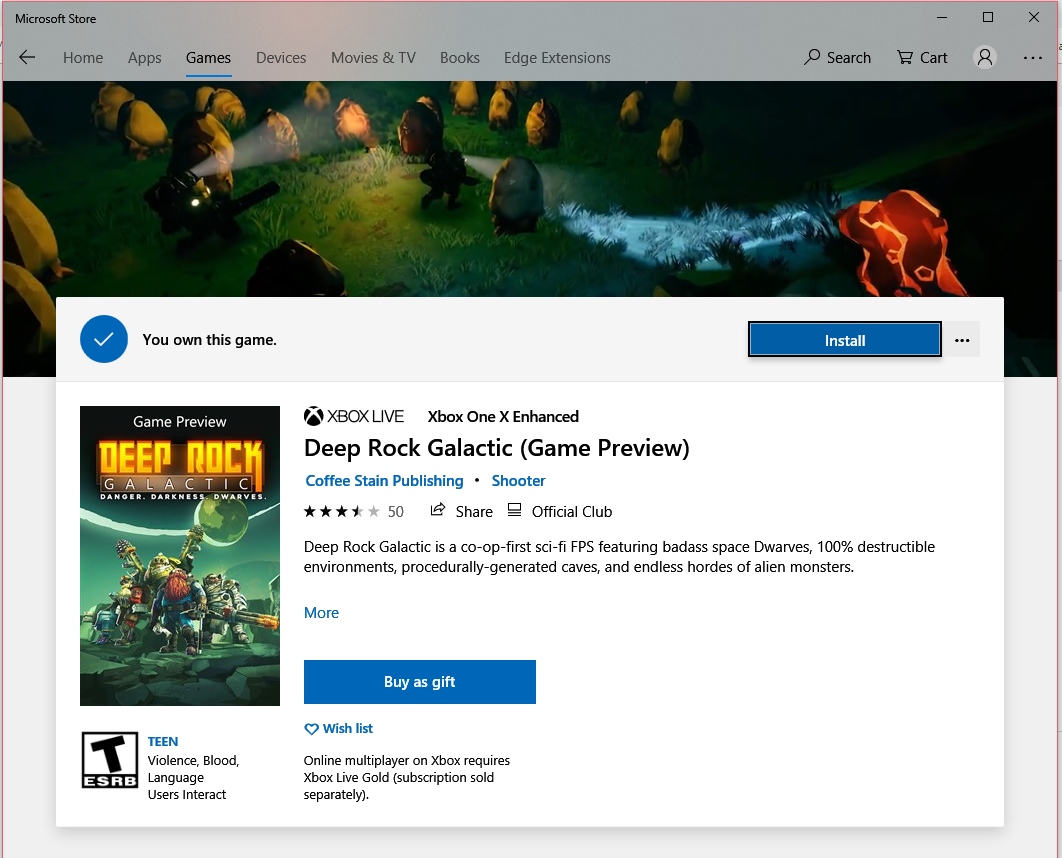Close the Microsoft Store window

coord(1034,18)
